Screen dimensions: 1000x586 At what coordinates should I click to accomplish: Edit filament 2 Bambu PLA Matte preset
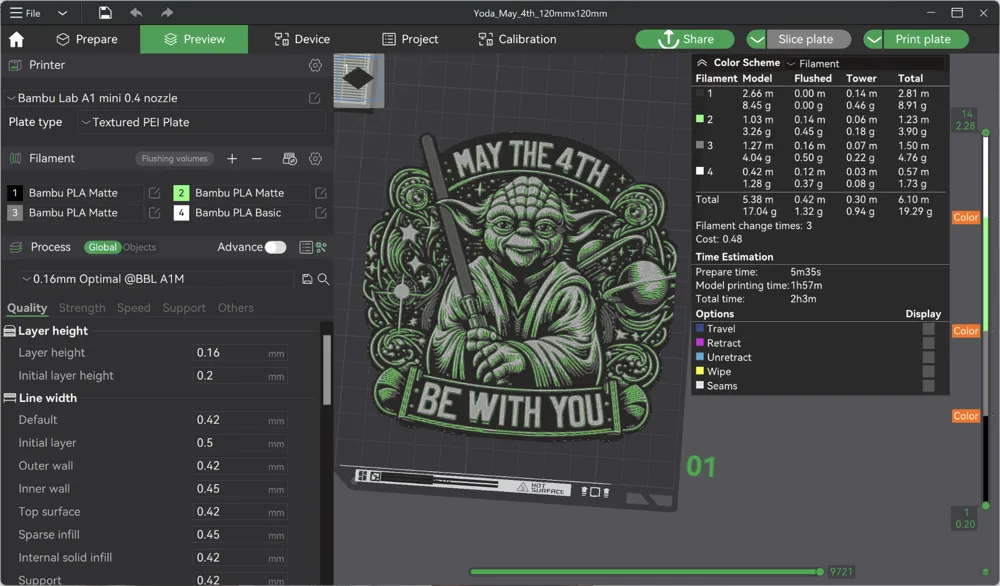click(x=321, y=193)
